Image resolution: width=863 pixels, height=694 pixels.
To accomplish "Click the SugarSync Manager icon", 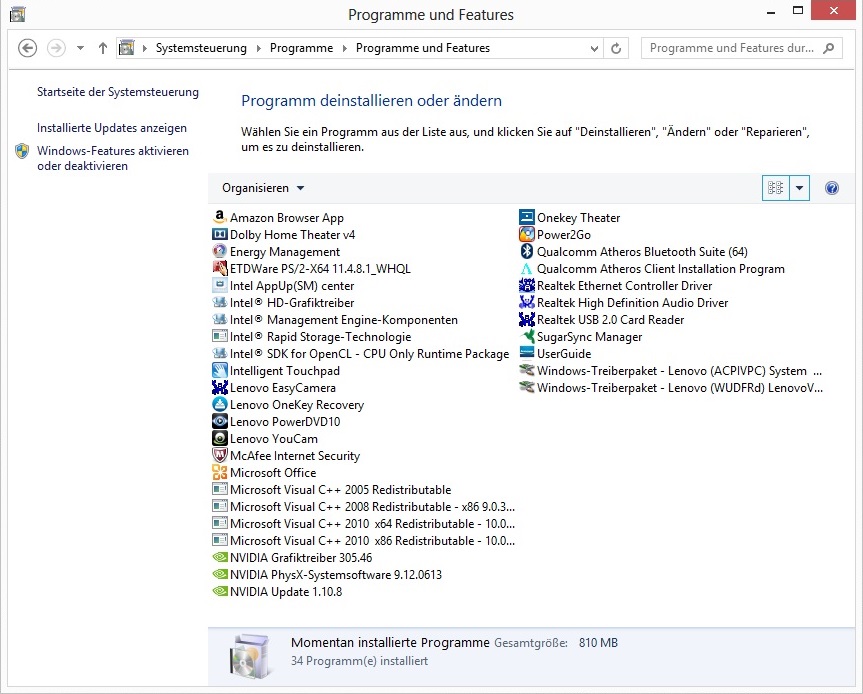I will pos(527,337).
